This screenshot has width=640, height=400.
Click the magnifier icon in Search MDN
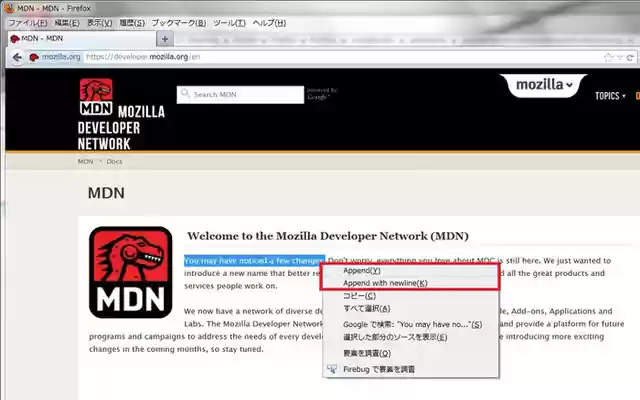(185, 94)
